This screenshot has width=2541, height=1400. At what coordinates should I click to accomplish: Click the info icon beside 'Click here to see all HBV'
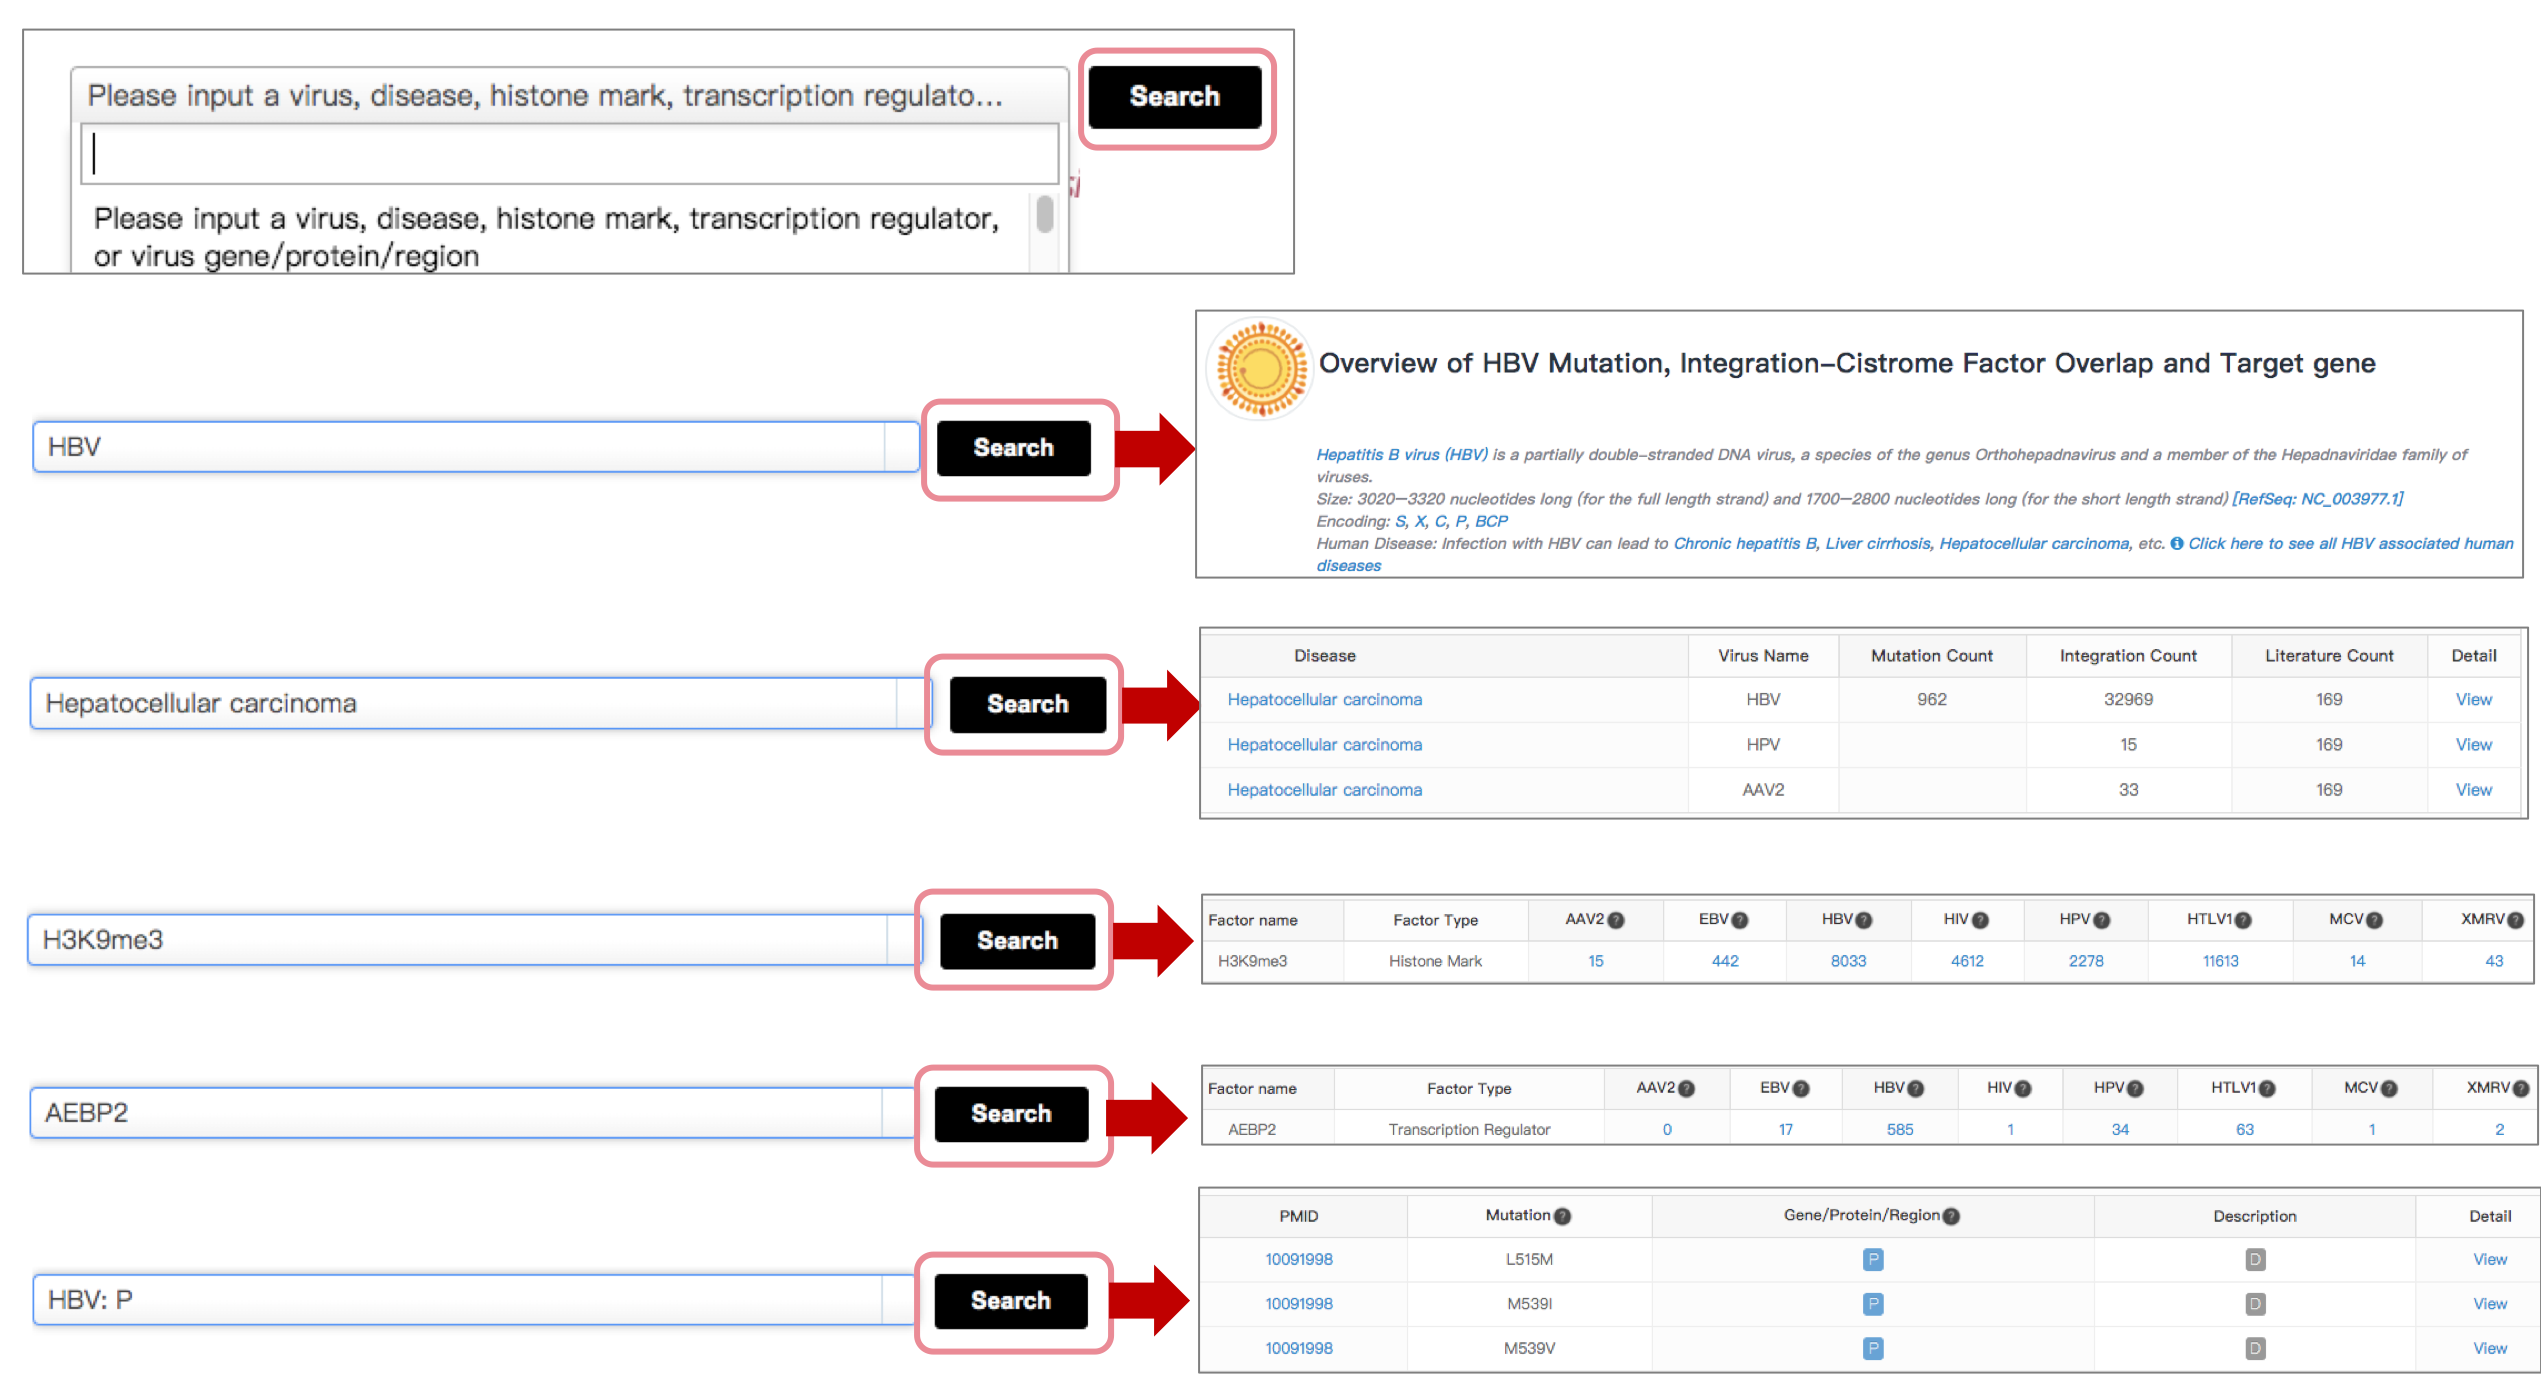click(2176, 543)
